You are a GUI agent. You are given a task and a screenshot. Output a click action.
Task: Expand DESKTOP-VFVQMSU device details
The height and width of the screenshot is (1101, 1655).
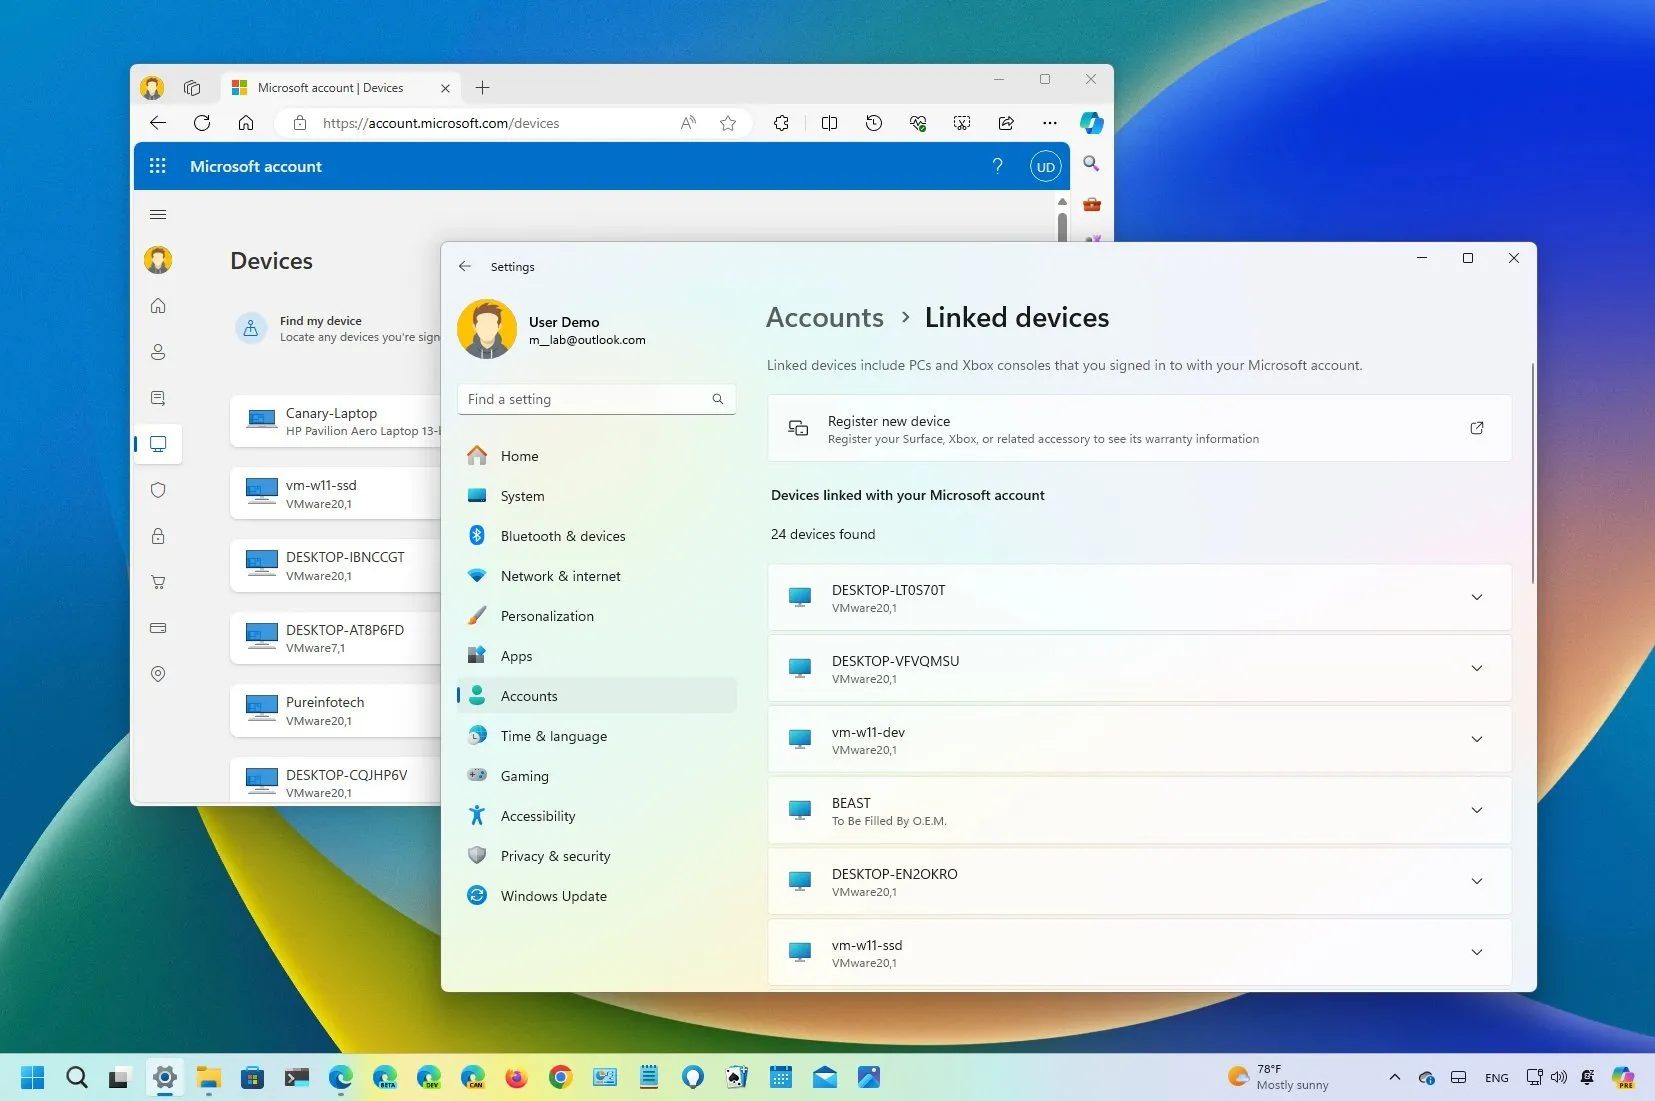coord(1477,669)
